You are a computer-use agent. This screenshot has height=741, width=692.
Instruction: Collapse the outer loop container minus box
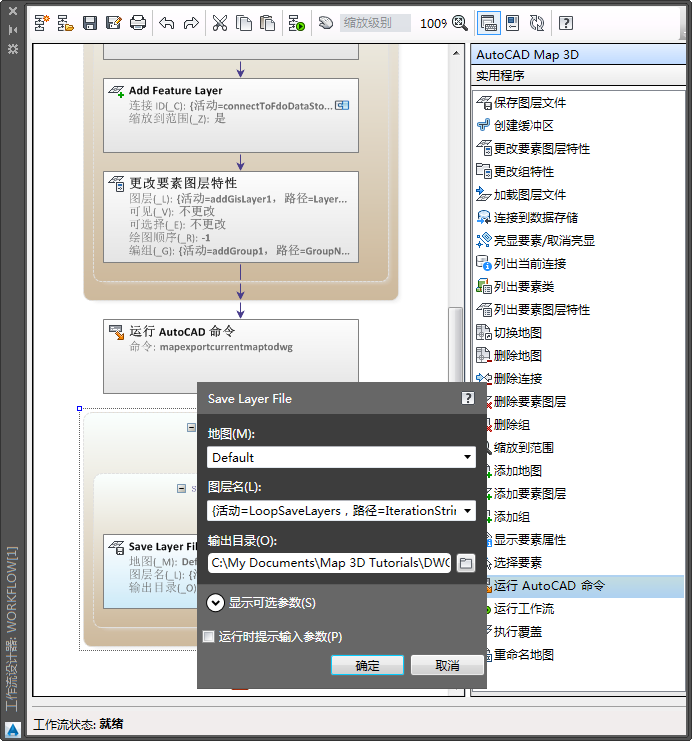click(191, 428)
